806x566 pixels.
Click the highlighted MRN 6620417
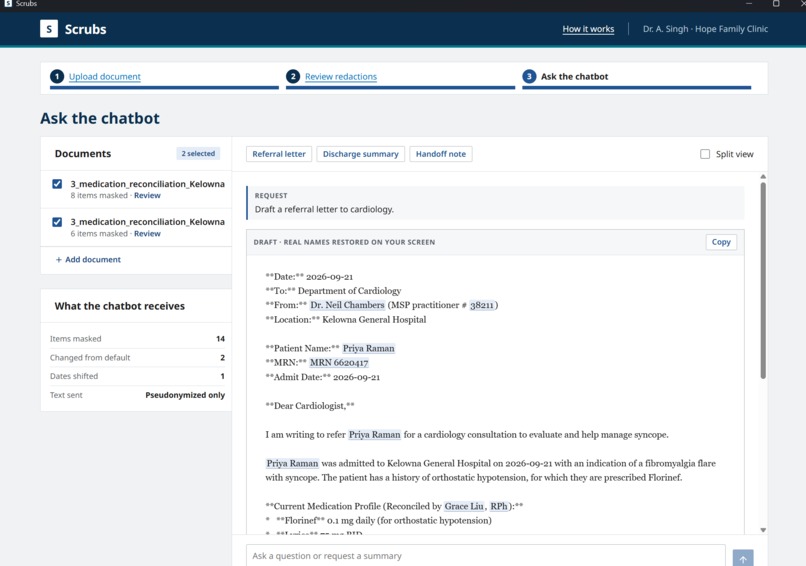[339, 362]
